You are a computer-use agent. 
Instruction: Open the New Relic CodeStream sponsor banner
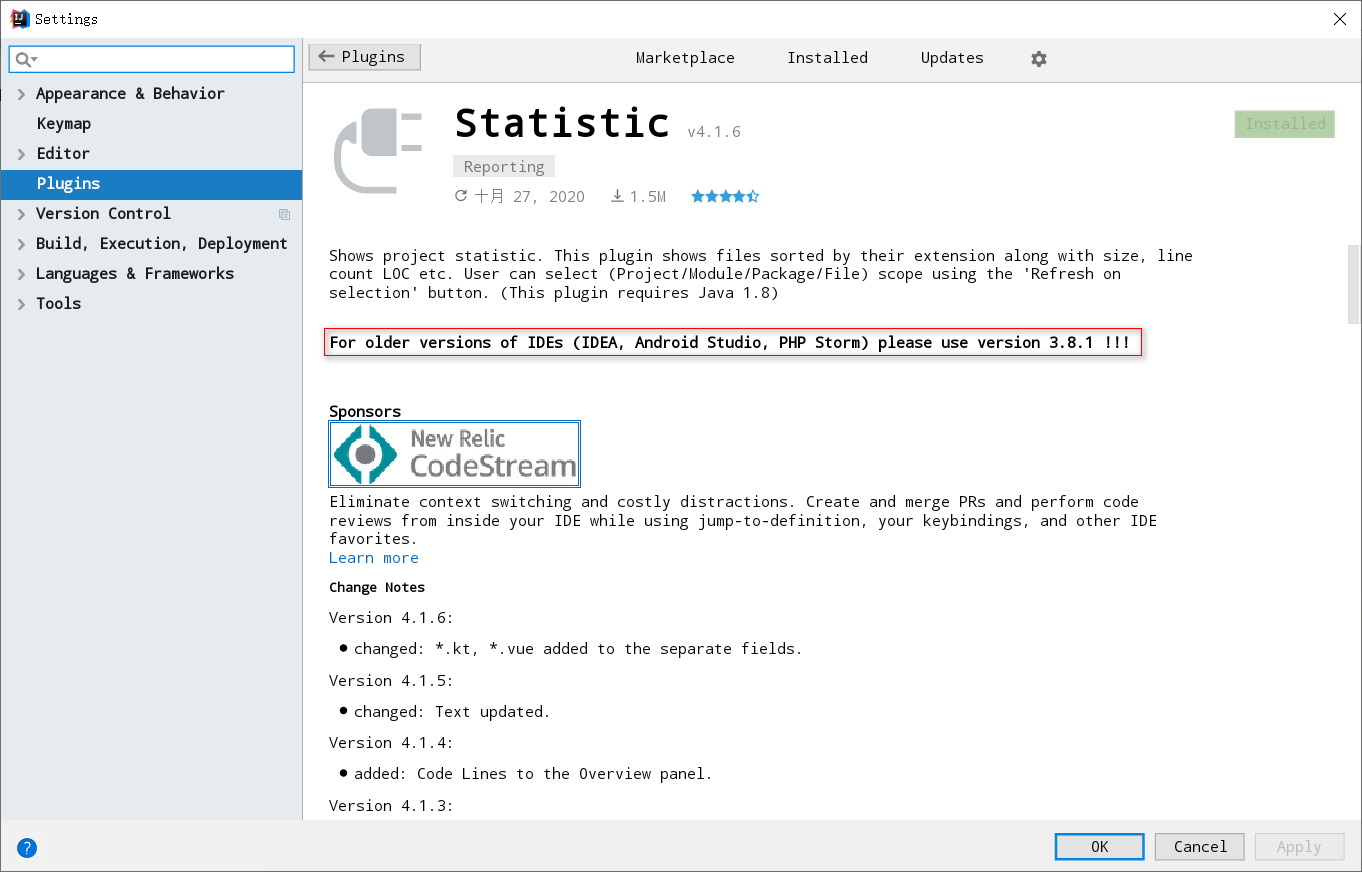pos(455,454)
